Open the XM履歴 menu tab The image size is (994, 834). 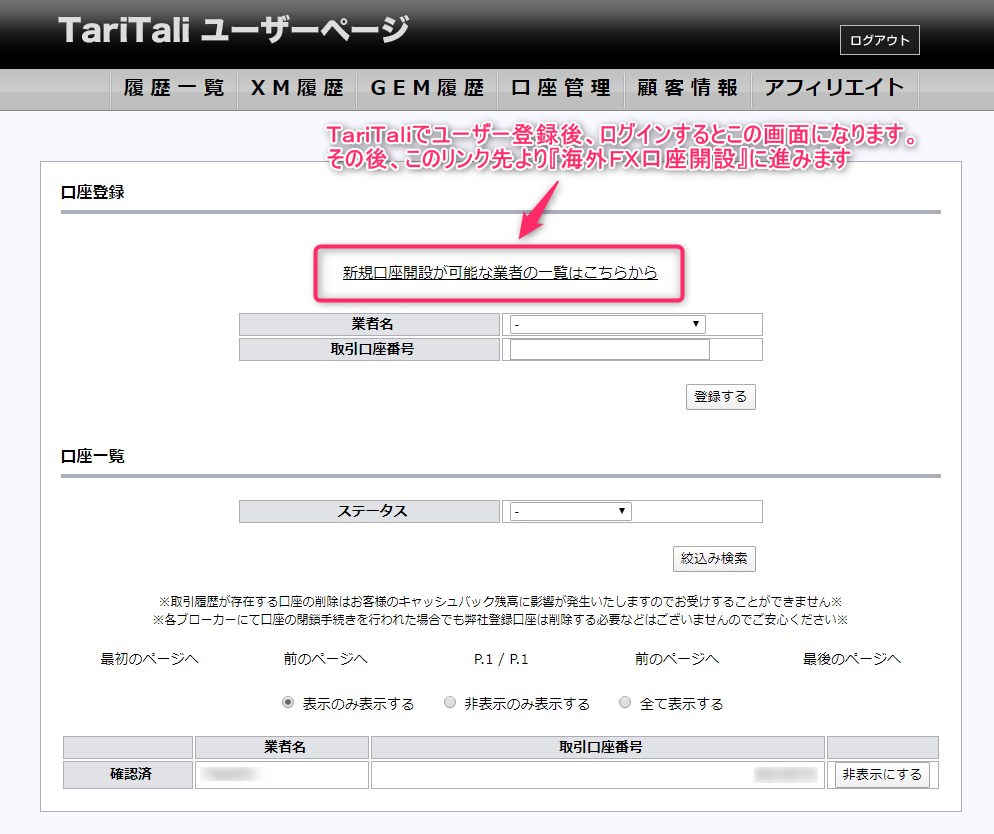pos(296,88)
